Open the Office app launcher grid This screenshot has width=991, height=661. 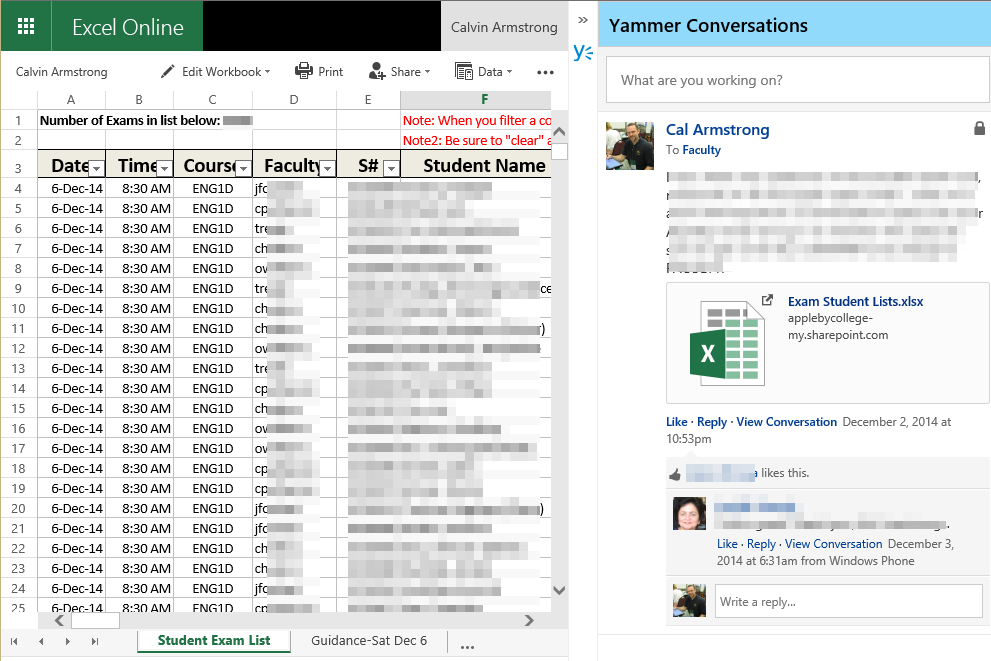[x=26, y=26]
